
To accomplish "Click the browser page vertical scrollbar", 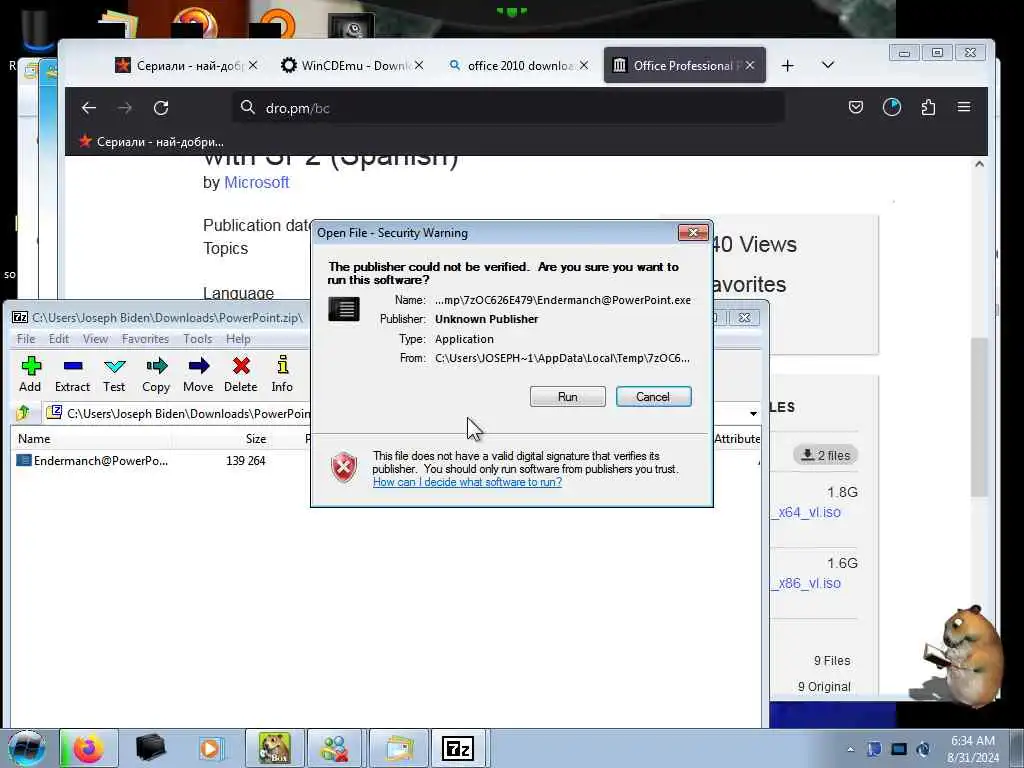I will [x=978, y=418].
